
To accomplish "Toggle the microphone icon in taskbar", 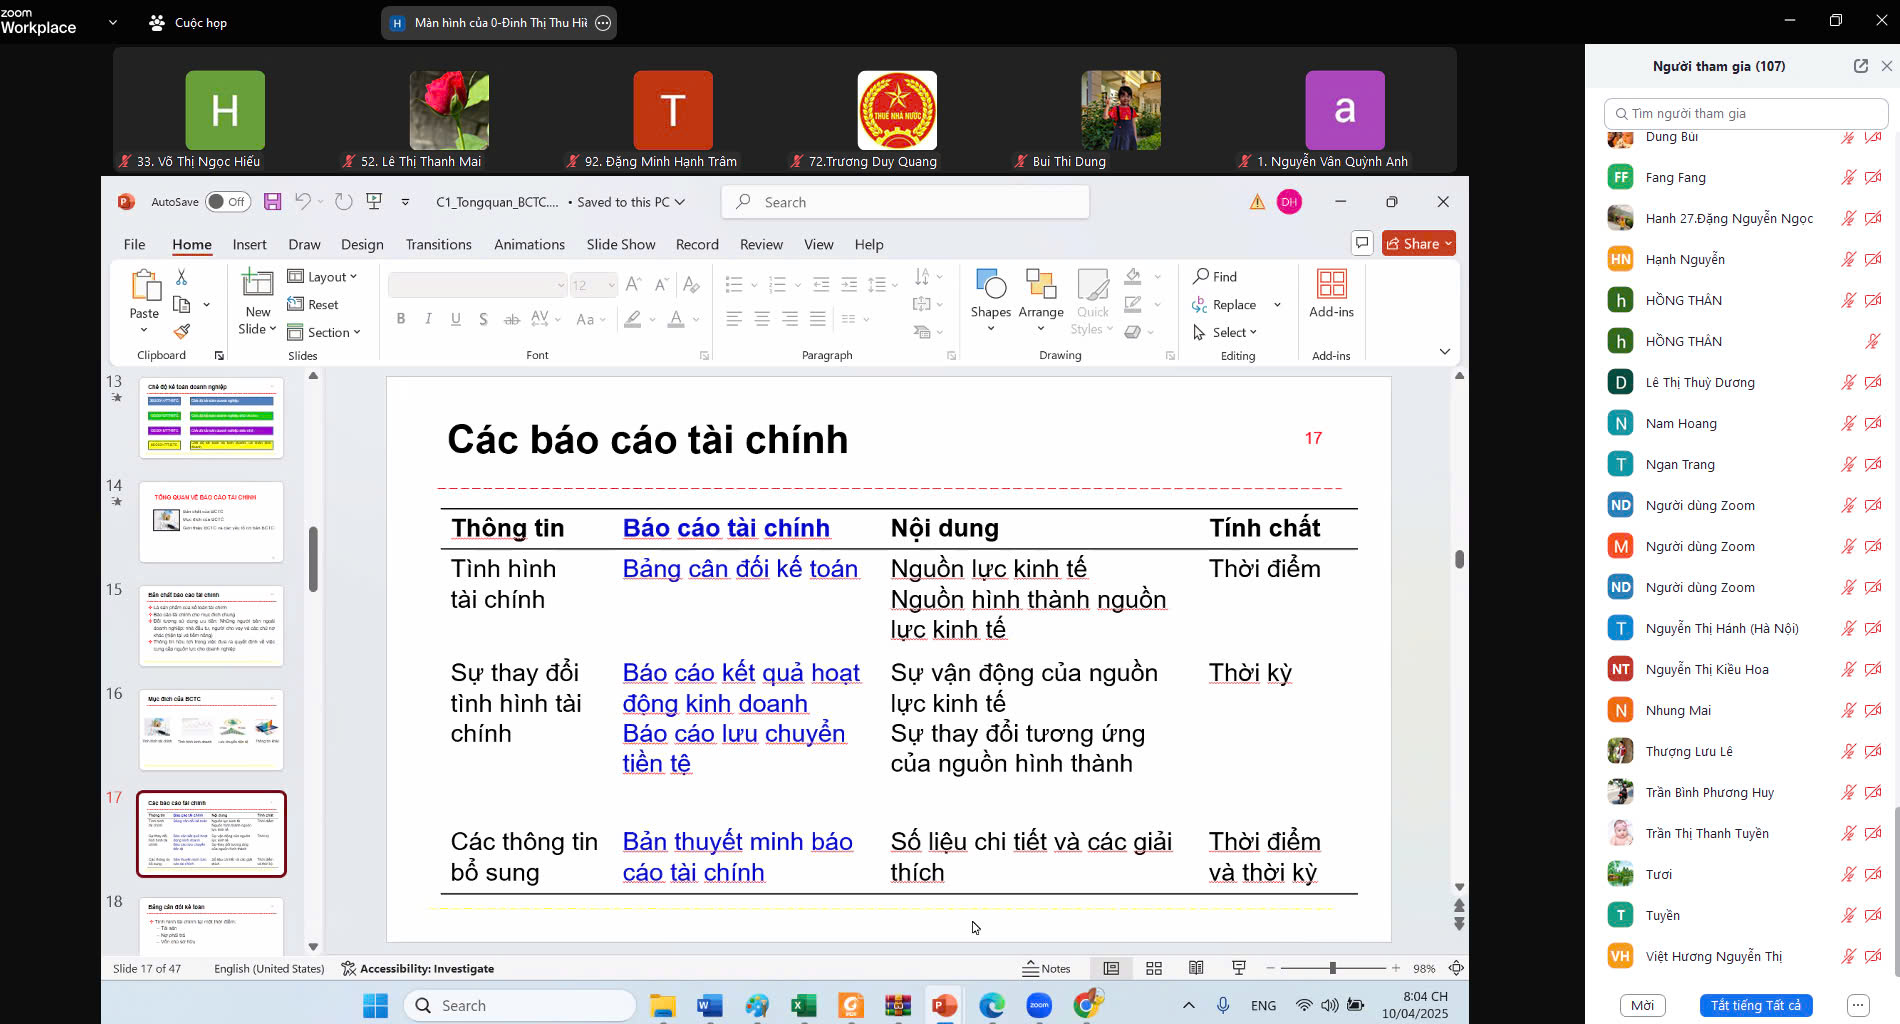I will (1223, 1005).
